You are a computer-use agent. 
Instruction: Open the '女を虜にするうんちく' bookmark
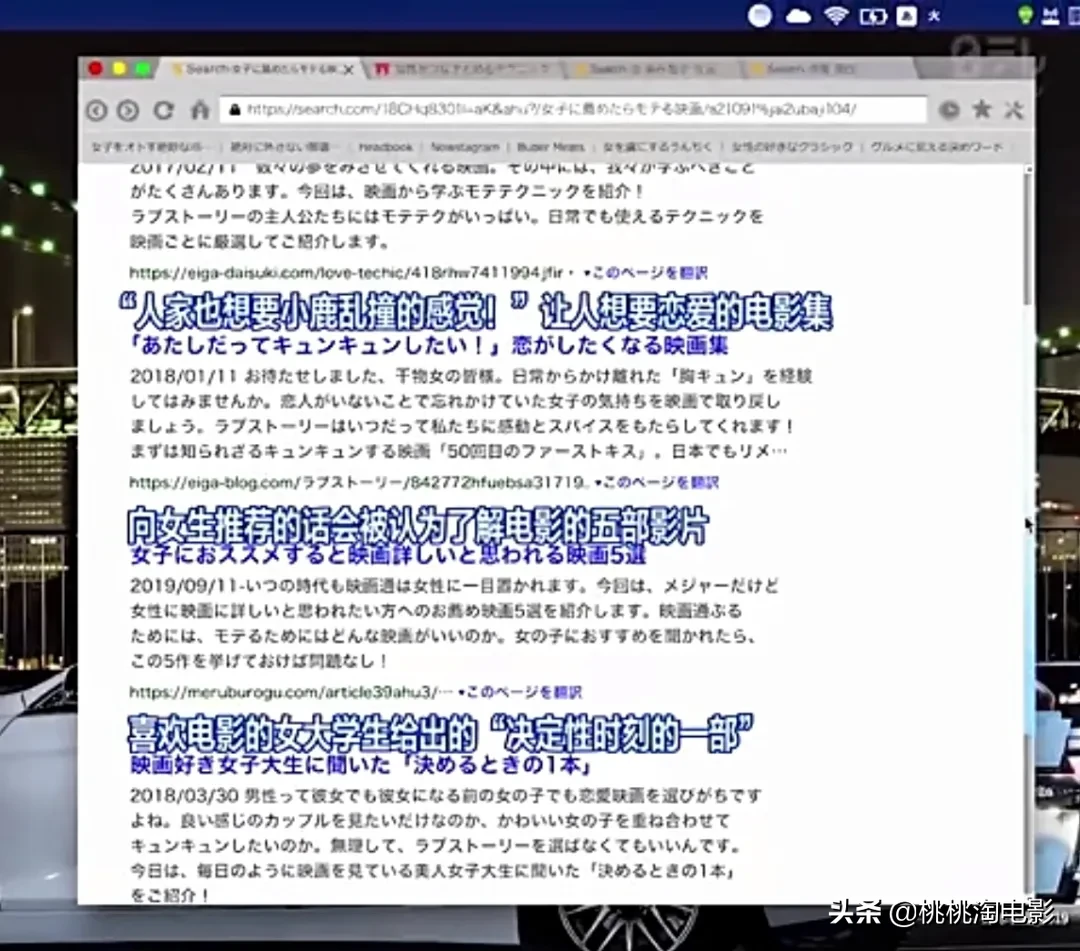pos(658,147)
